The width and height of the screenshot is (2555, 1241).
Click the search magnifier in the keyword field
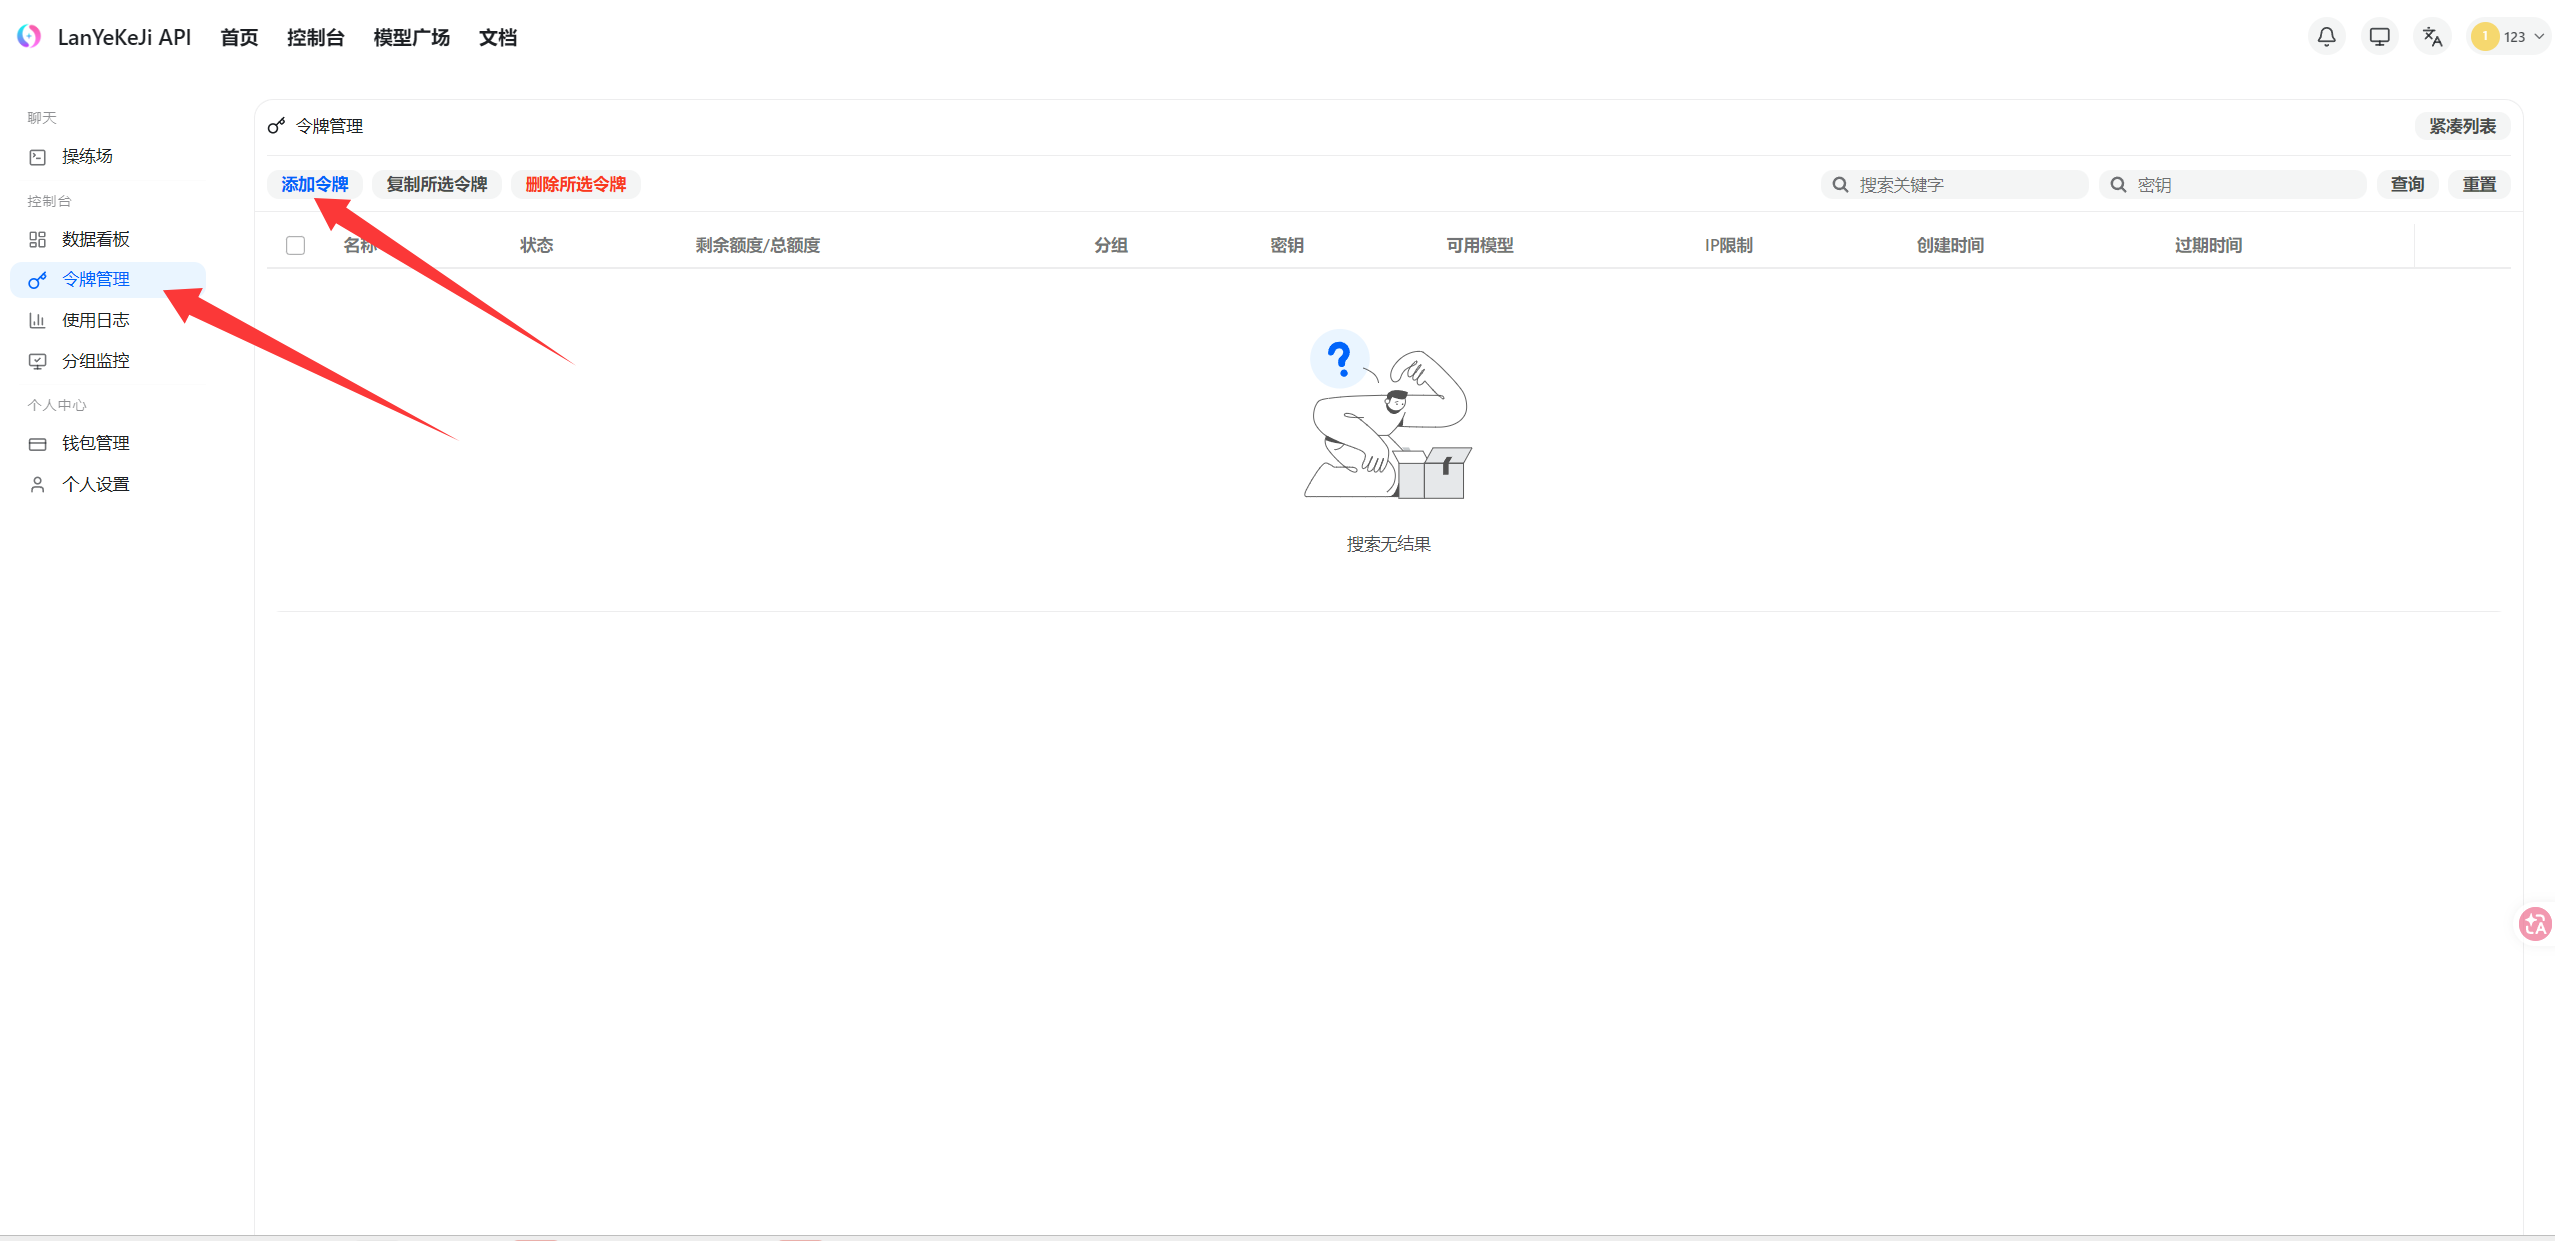coord(1840,185)
